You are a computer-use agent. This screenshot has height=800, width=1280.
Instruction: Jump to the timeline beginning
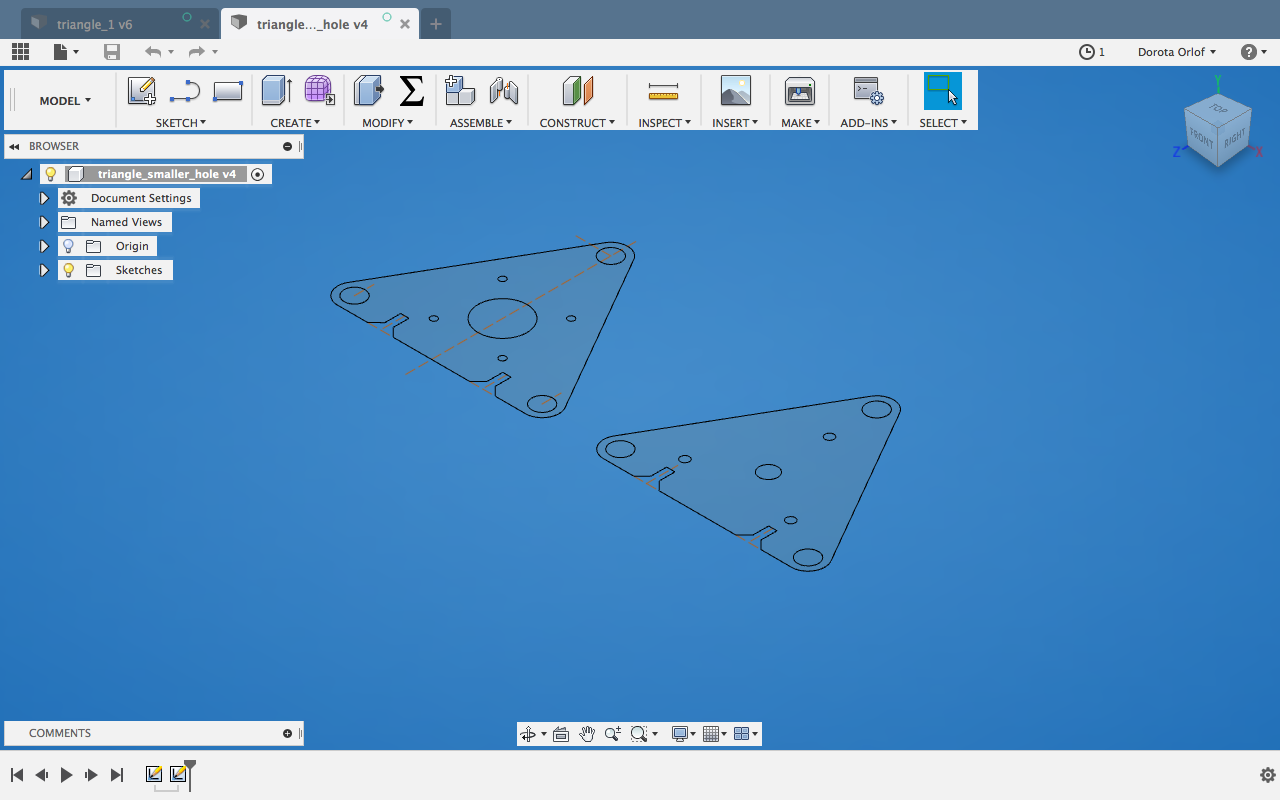pos(17,775)
